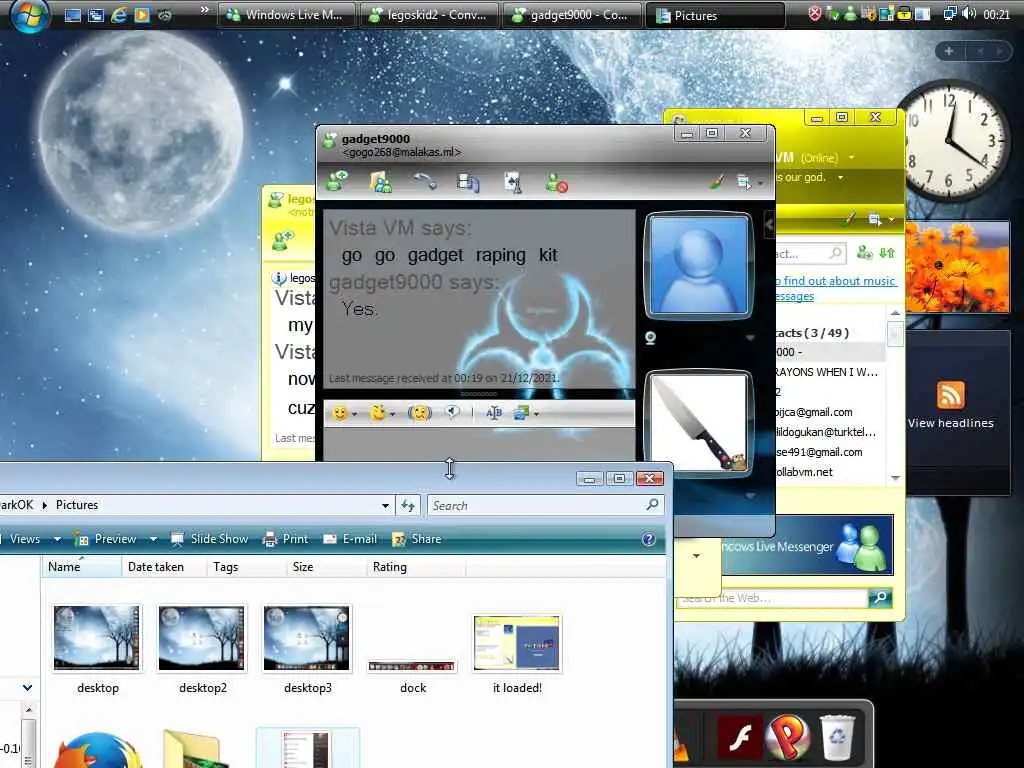Viewport: 1024px width, 768px height.
Task: Select the collabvm.net contact
Action: 803,472
